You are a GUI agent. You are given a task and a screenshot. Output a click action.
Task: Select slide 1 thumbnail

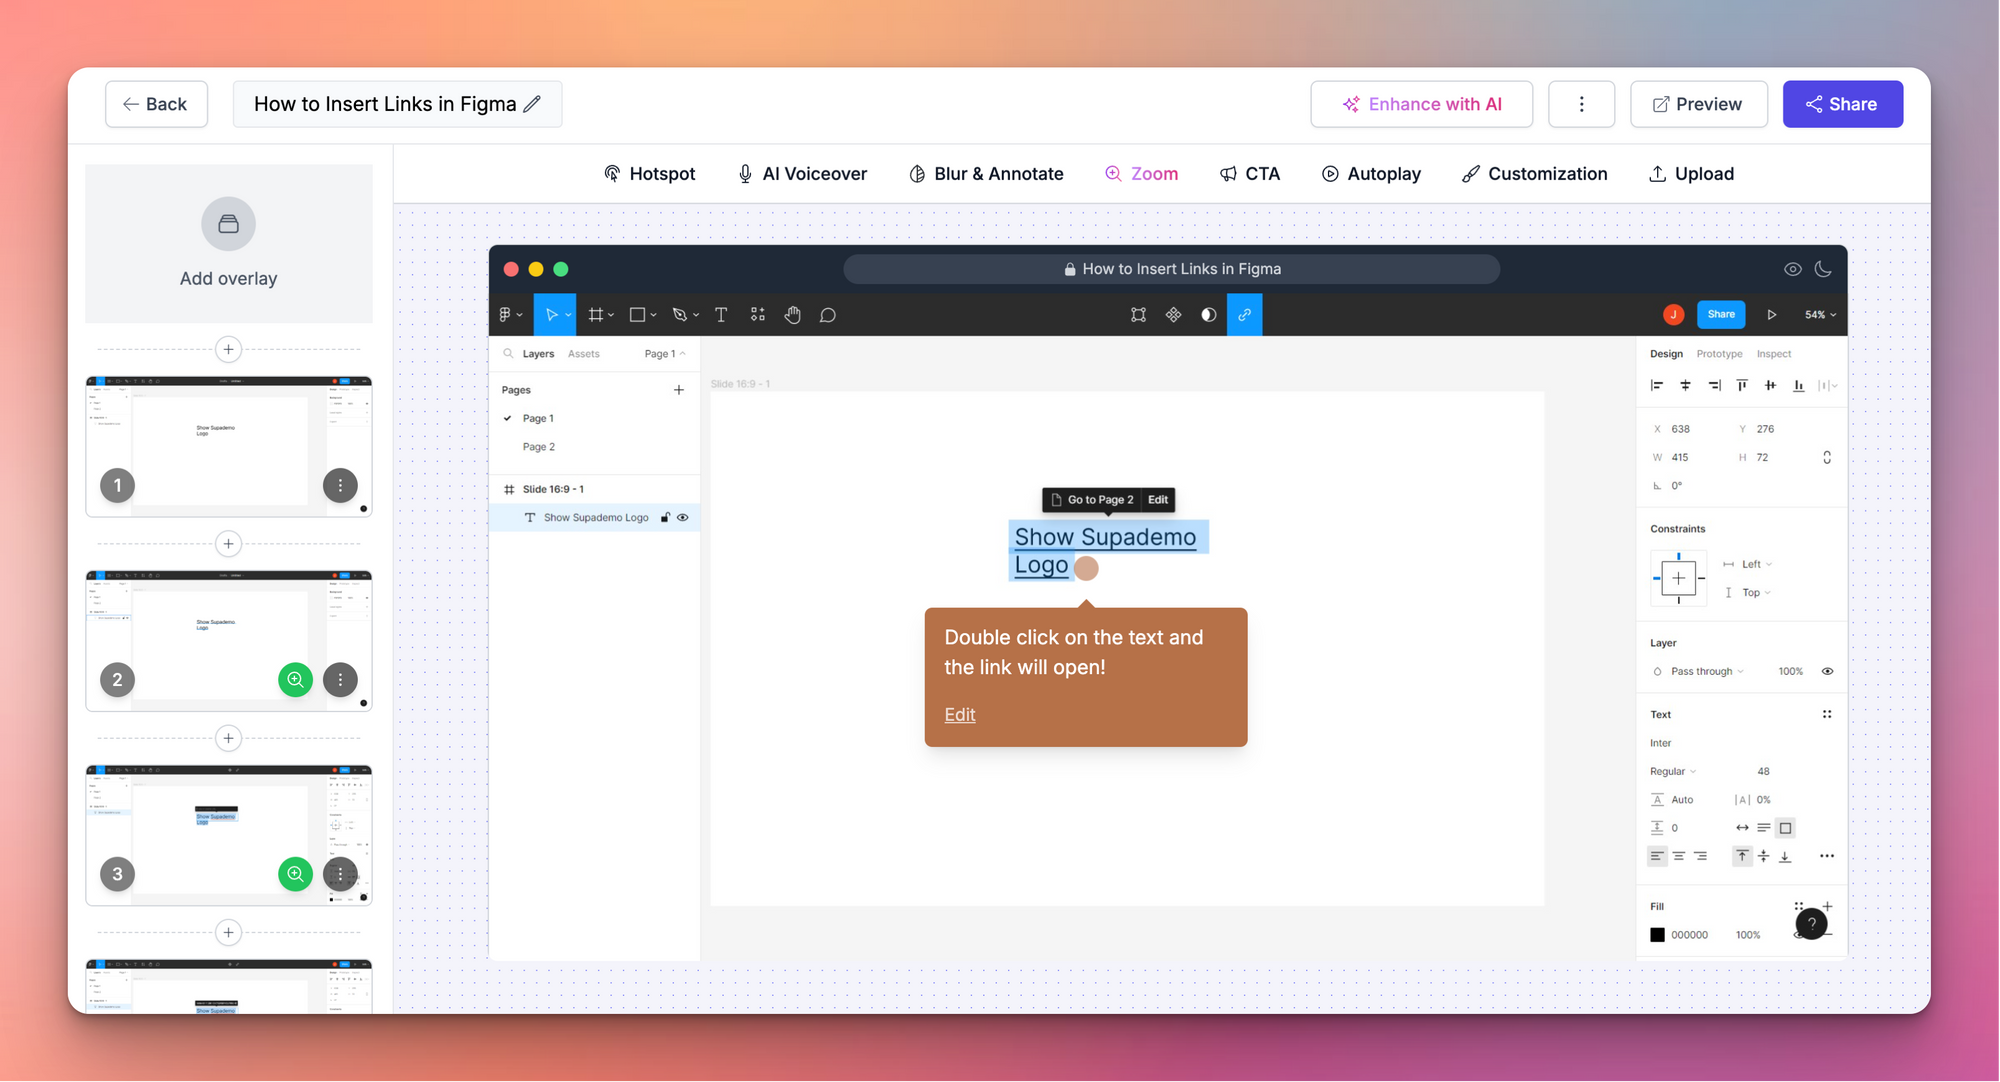tap(228, 446)
